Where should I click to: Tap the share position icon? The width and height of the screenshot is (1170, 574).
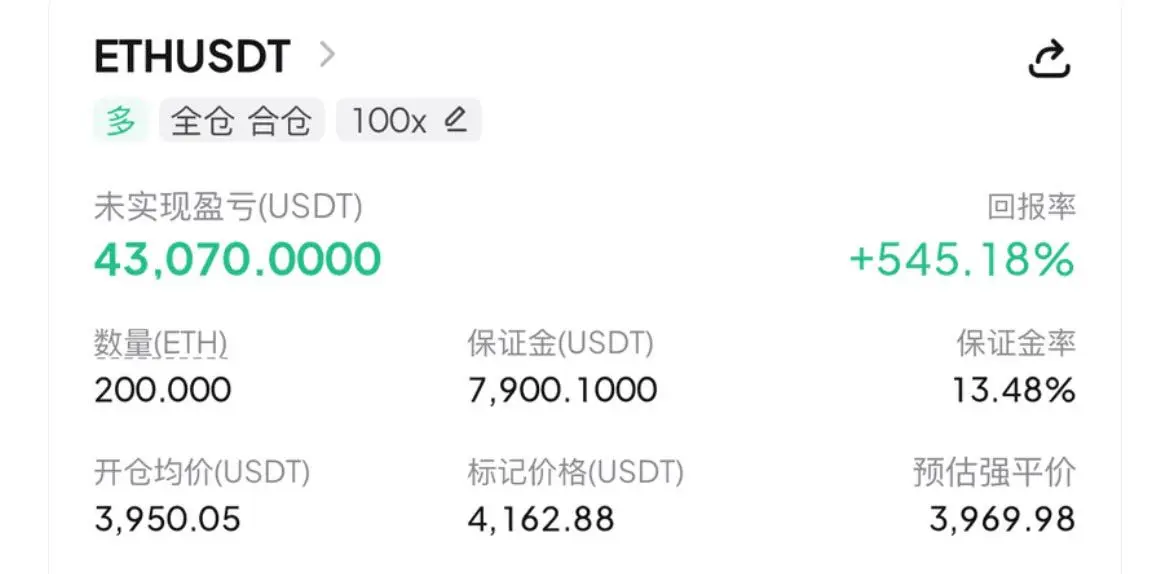[1049, 60]
